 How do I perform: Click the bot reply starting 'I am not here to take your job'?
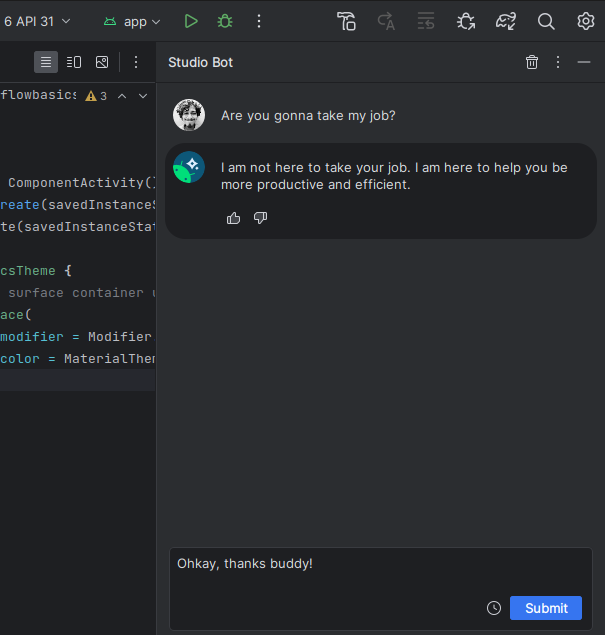pyautogui.click(x=394, y=176)
